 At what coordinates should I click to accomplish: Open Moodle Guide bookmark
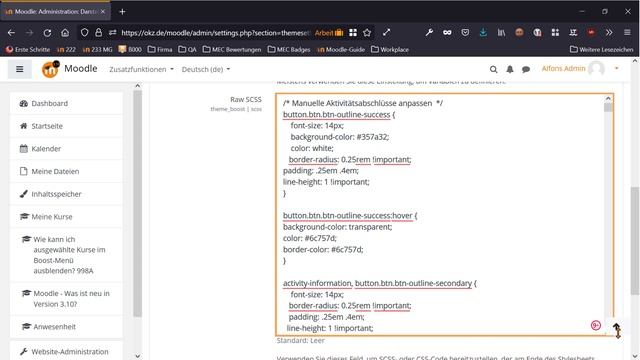click(x=340, y=49)
